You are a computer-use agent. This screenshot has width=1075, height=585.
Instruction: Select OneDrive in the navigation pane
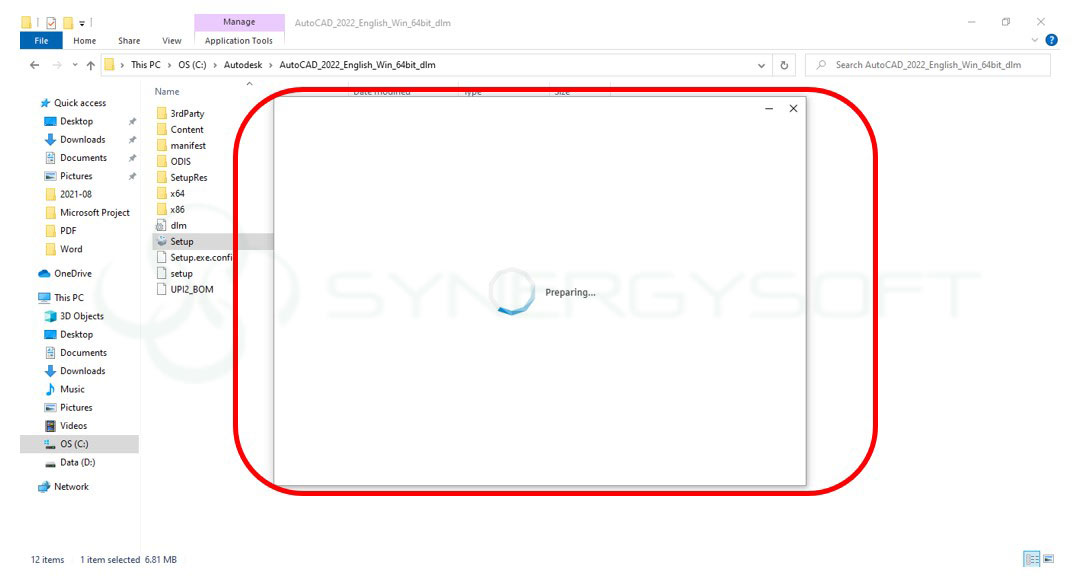(67, 273)
